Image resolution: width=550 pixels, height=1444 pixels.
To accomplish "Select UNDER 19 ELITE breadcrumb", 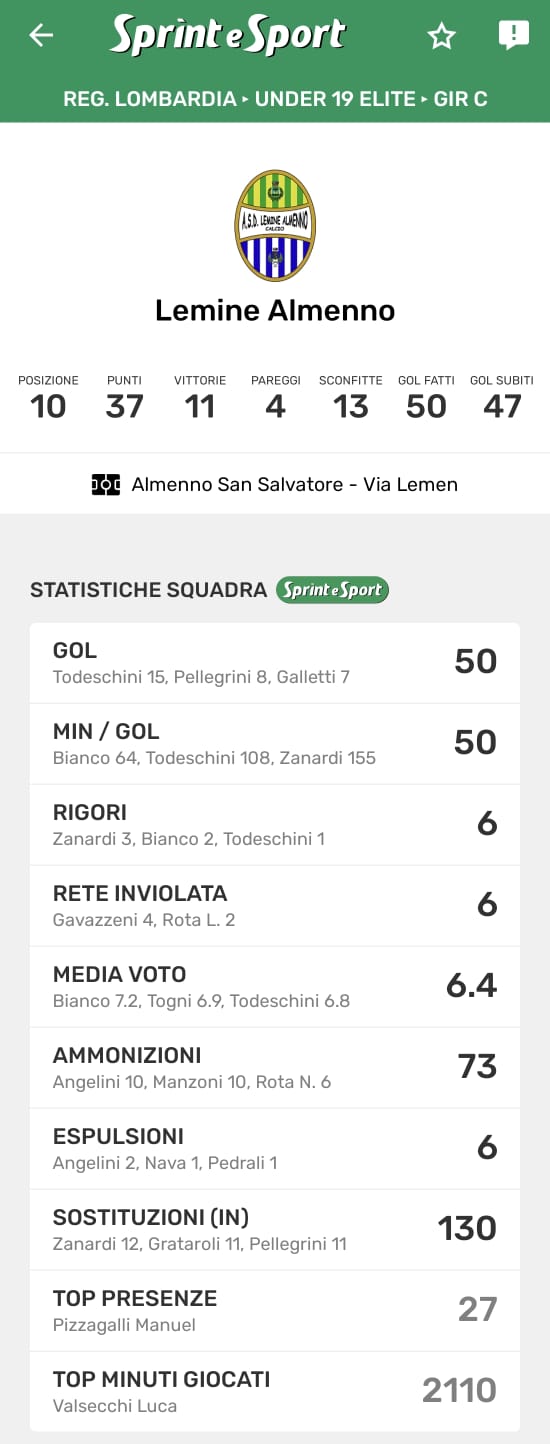I will point(335,99).
